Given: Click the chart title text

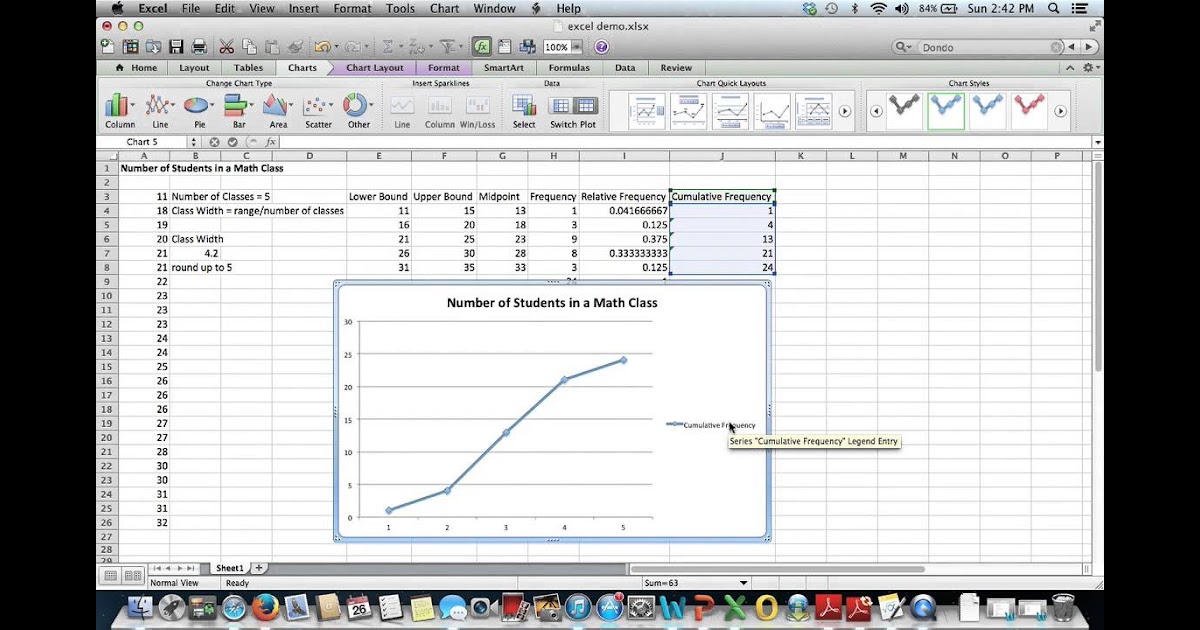Looking at the screenshot, I should click(552, 302).
